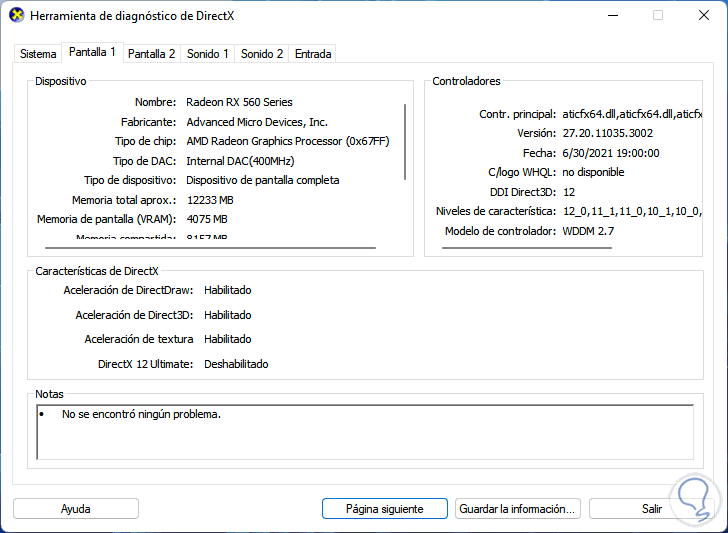
Task: Click the Nombre: label
Action: 156,102
